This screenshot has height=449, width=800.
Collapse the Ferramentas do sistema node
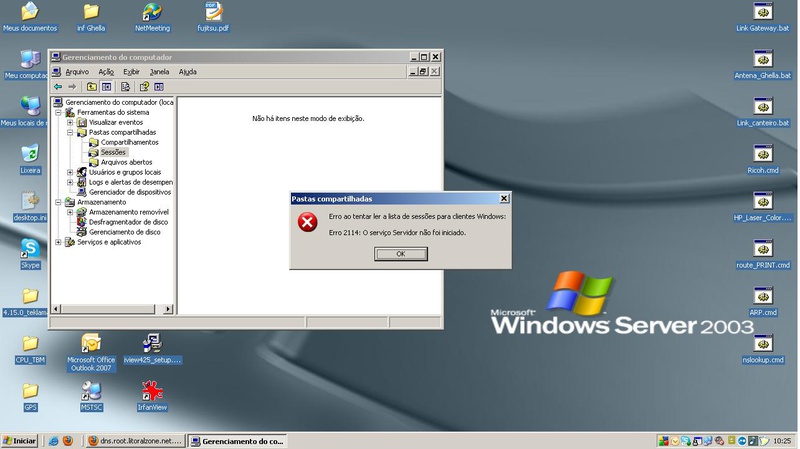[59, 112]
